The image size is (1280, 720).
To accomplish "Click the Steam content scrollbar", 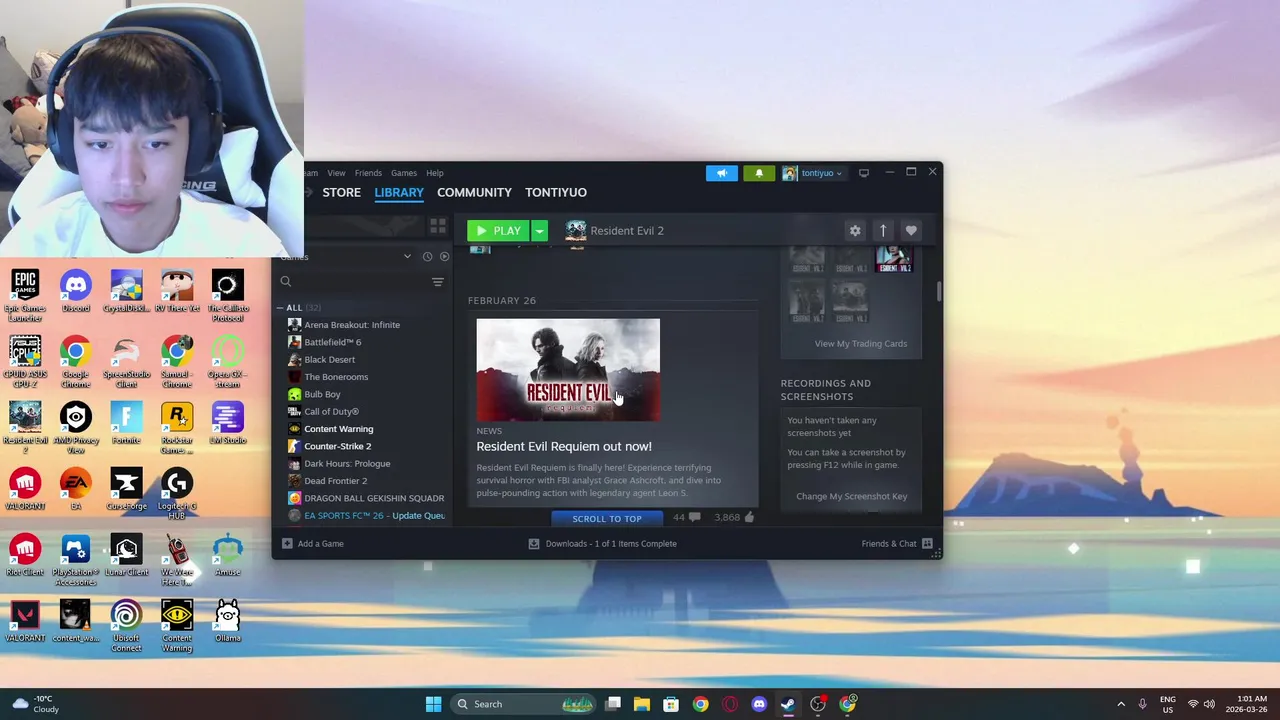I will click(938, 292).
